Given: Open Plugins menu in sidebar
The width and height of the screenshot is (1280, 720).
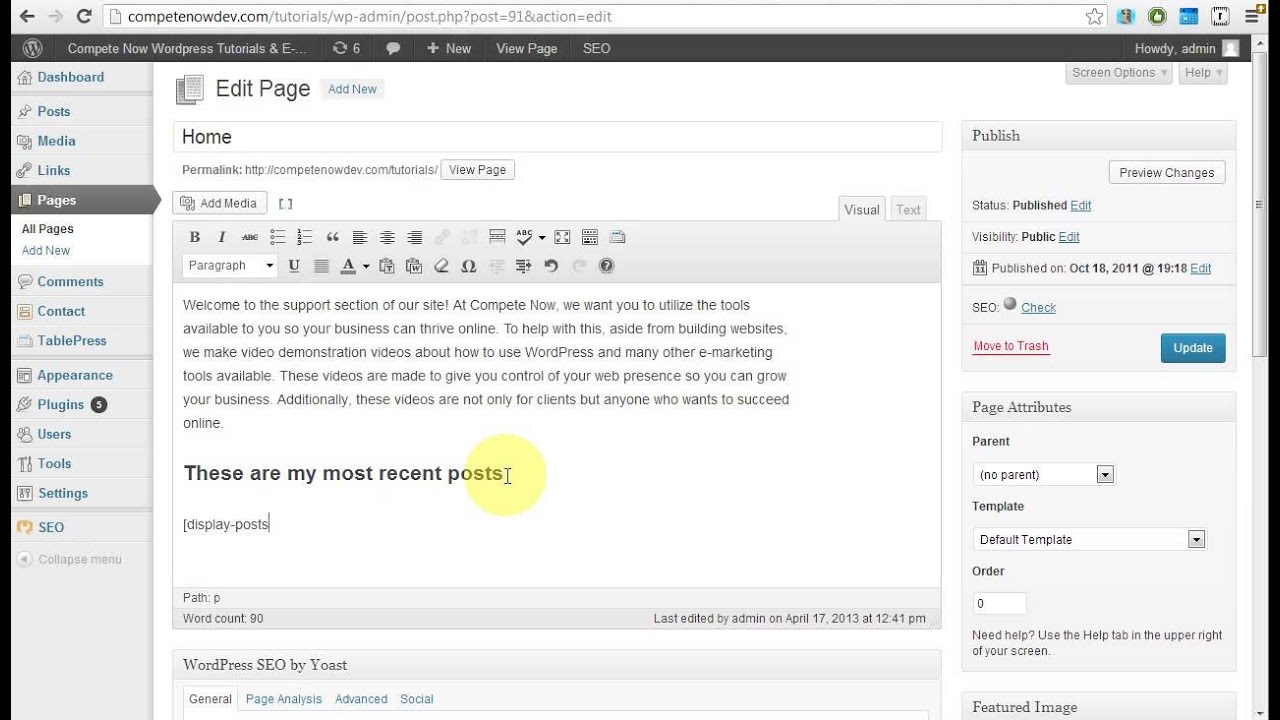Looking at the screenshot, I should [x=61, y=405].
